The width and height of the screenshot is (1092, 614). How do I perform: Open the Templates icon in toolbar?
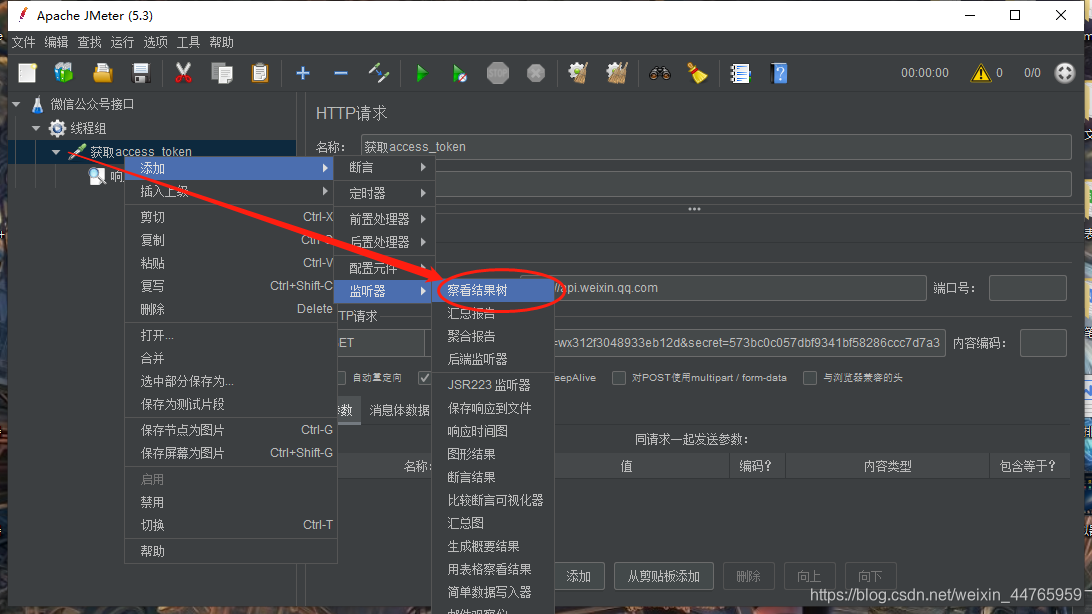[x=64, y=73]
